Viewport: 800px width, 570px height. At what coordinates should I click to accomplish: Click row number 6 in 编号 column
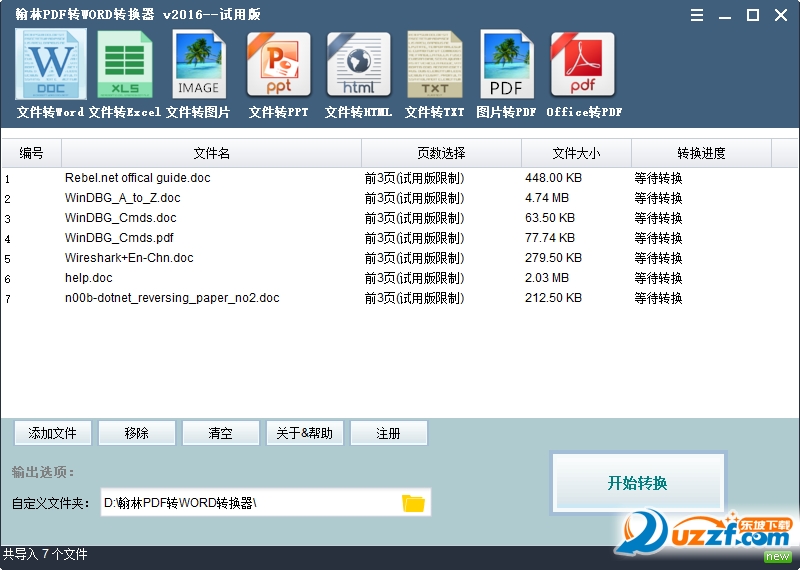8,279
